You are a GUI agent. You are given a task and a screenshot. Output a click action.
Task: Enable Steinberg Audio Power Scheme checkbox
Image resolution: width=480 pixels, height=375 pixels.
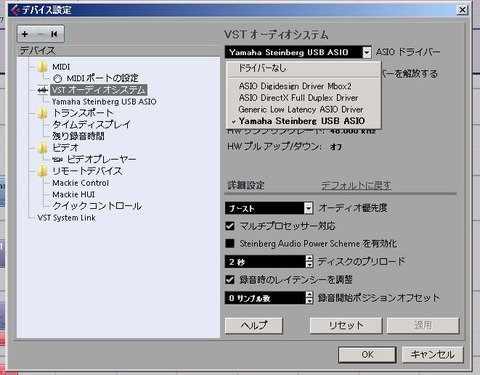(230, 243)
